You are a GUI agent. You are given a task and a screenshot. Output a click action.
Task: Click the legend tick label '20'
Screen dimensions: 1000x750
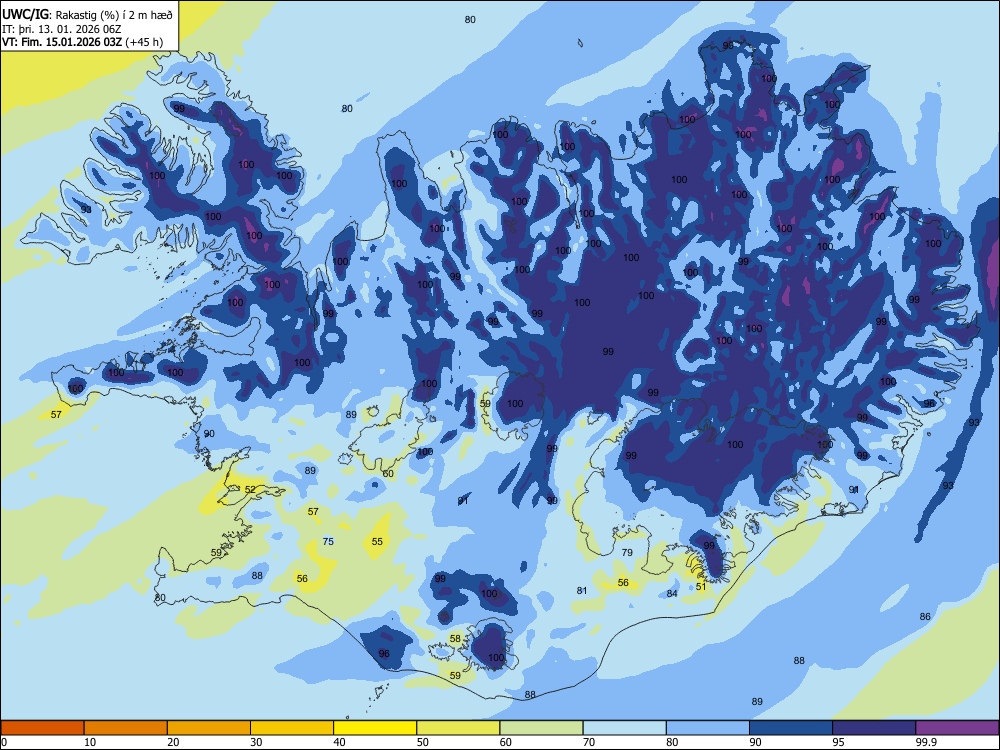click(x=173, y=742)
